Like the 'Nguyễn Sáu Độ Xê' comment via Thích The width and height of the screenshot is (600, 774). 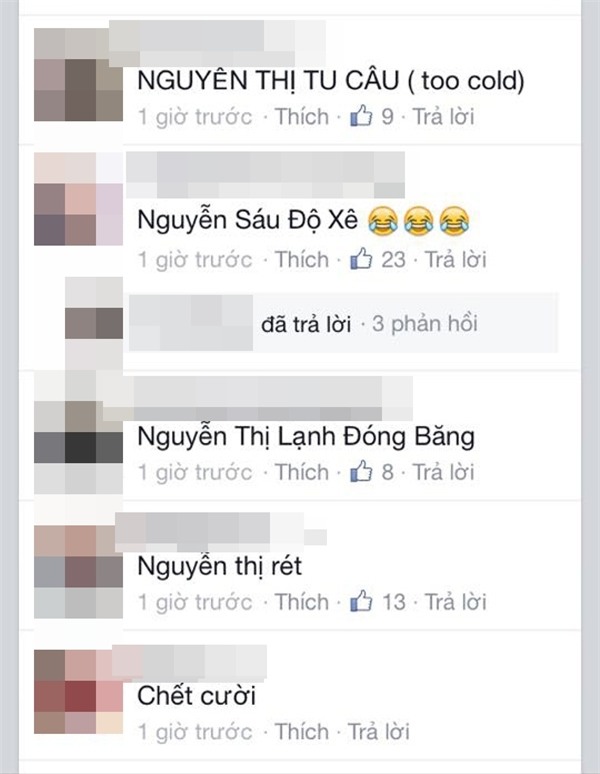click(x=301, y=260)
